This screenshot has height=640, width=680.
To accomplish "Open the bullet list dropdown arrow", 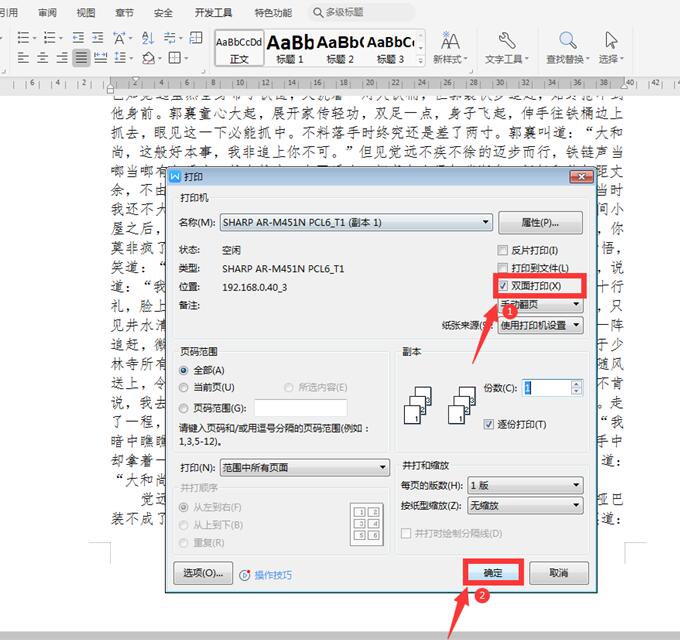I will tap(34, 38).
